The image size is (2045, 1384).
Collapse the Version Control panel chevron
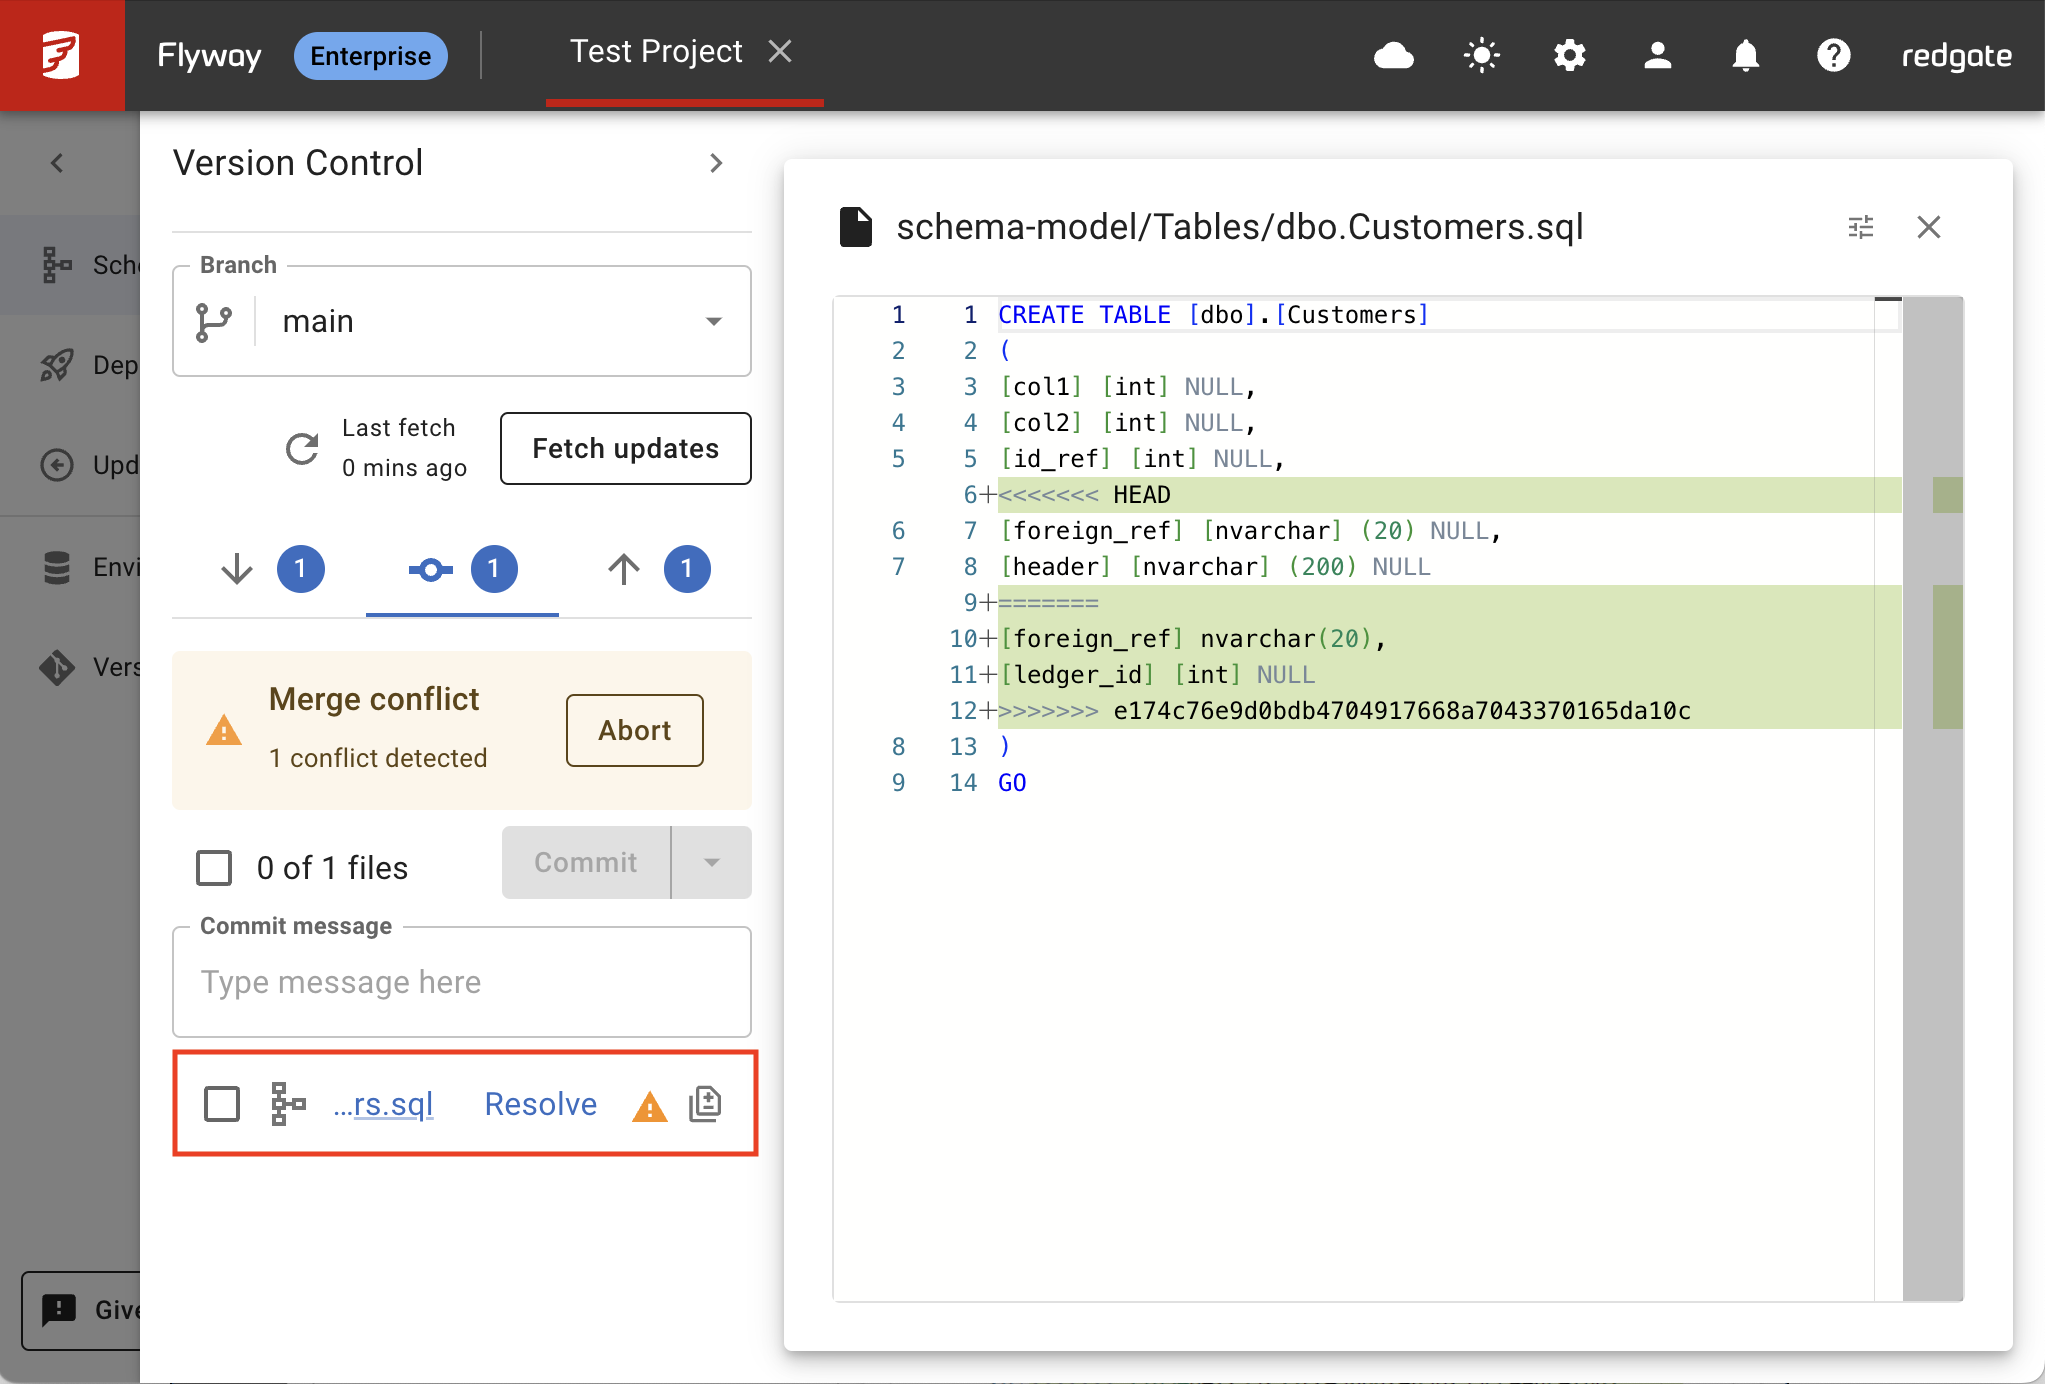[x=716, y=163]
